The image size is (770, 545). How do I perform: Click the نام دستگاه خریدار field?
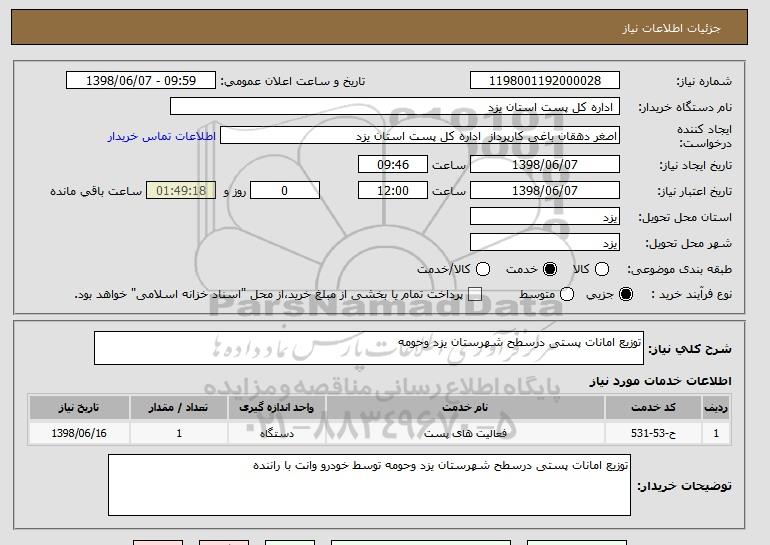(x=395, y=107)
